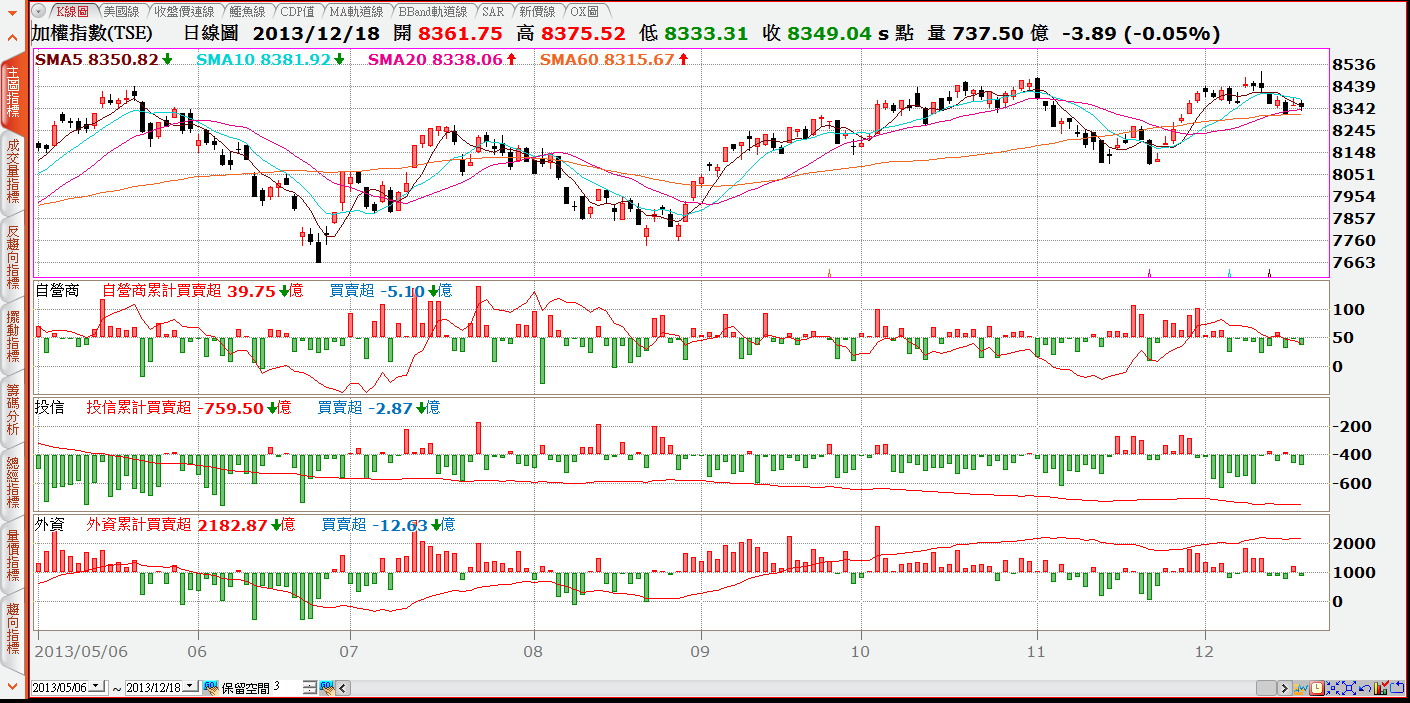Open the CDP值 tab
1410x703 pixels.
point(297,11)
